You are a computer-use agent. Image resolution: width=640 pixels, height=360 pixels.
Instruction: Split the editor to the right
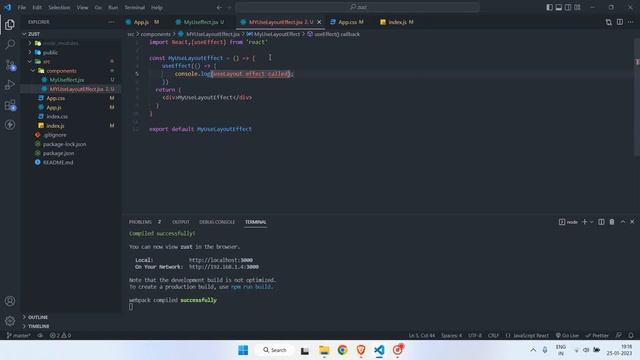pos(620,22)
